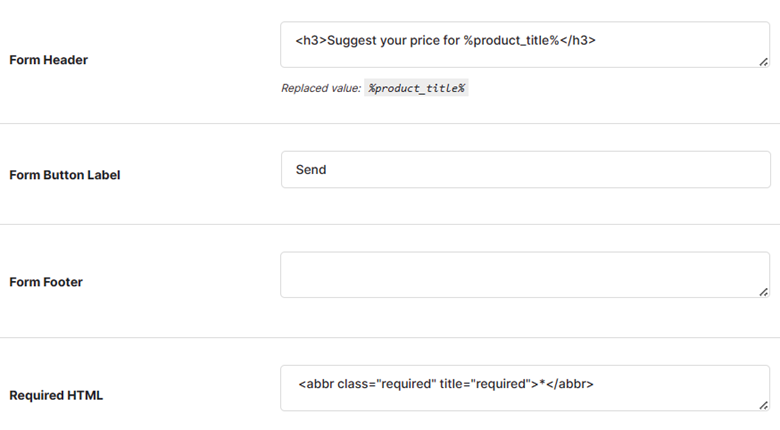Image resolution: width=780 pixels, height=430 pixels.
Task: Click the %product_title% code chip below header
Action: pyautogui.click(x=416, y=88)
